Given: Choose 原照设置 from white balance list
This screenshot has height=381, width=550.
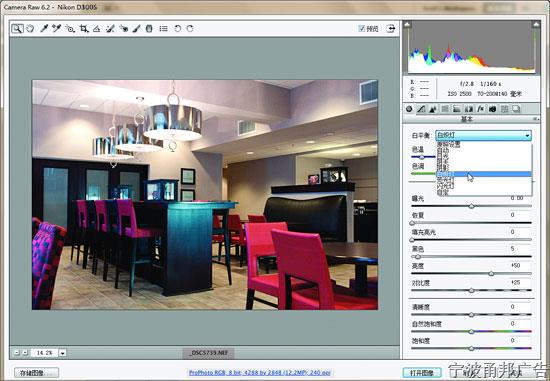Looking at the screenshot, I should [484, 144].
